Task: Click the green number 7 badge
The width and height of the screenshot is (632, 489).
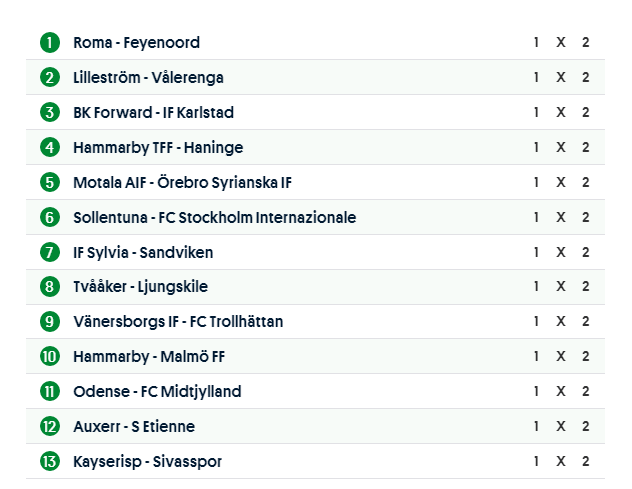Action: pyautogui.click(x=50, y=252)
